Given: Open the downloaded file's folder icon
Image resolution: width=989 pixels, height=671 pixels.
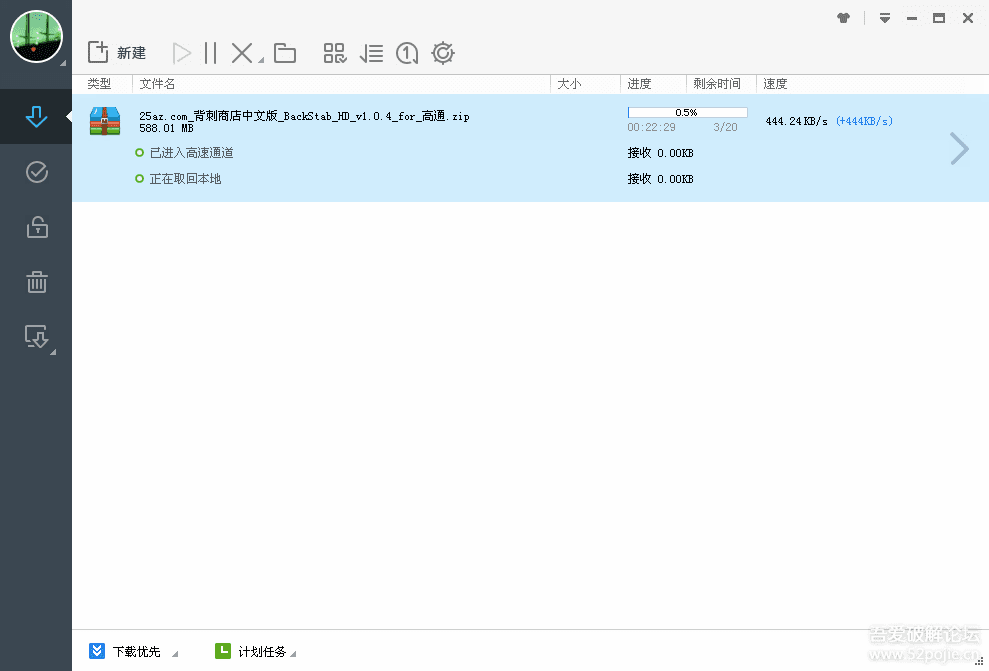Looking at the screenshot, I should (x=285, y=52).
